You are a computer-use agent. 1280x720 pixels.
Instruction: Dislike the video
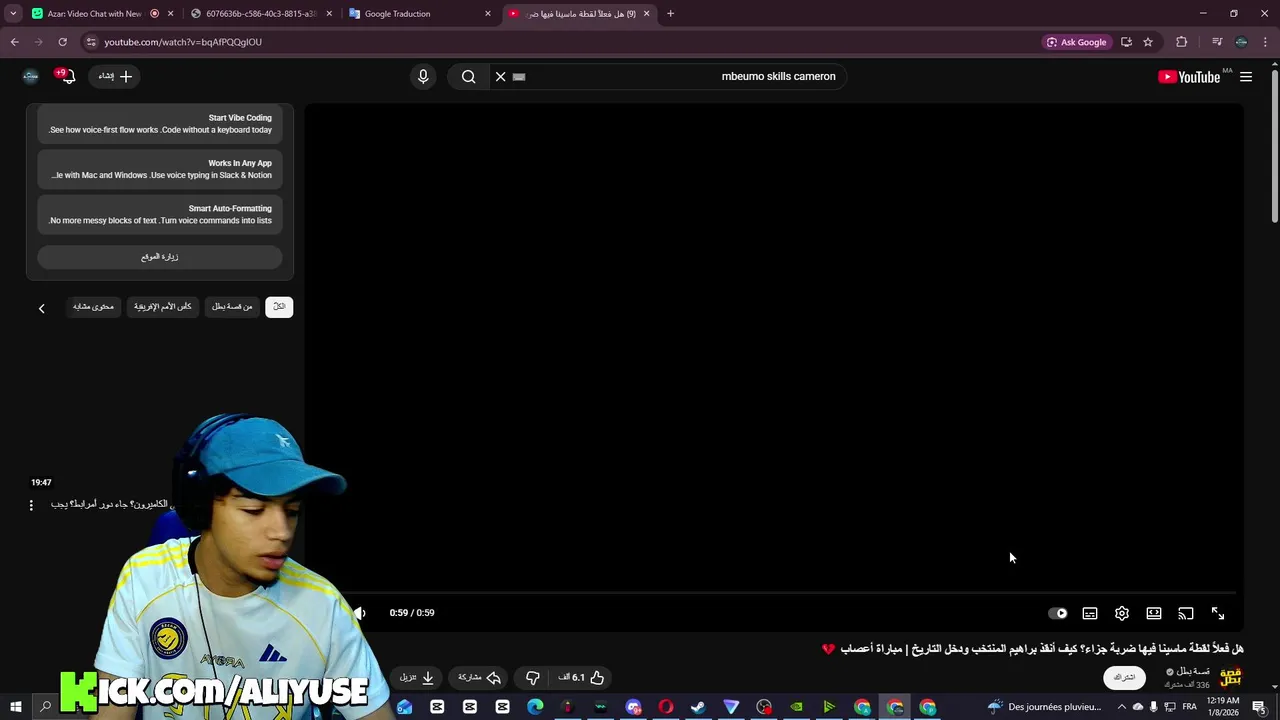[x=532, y=677]
